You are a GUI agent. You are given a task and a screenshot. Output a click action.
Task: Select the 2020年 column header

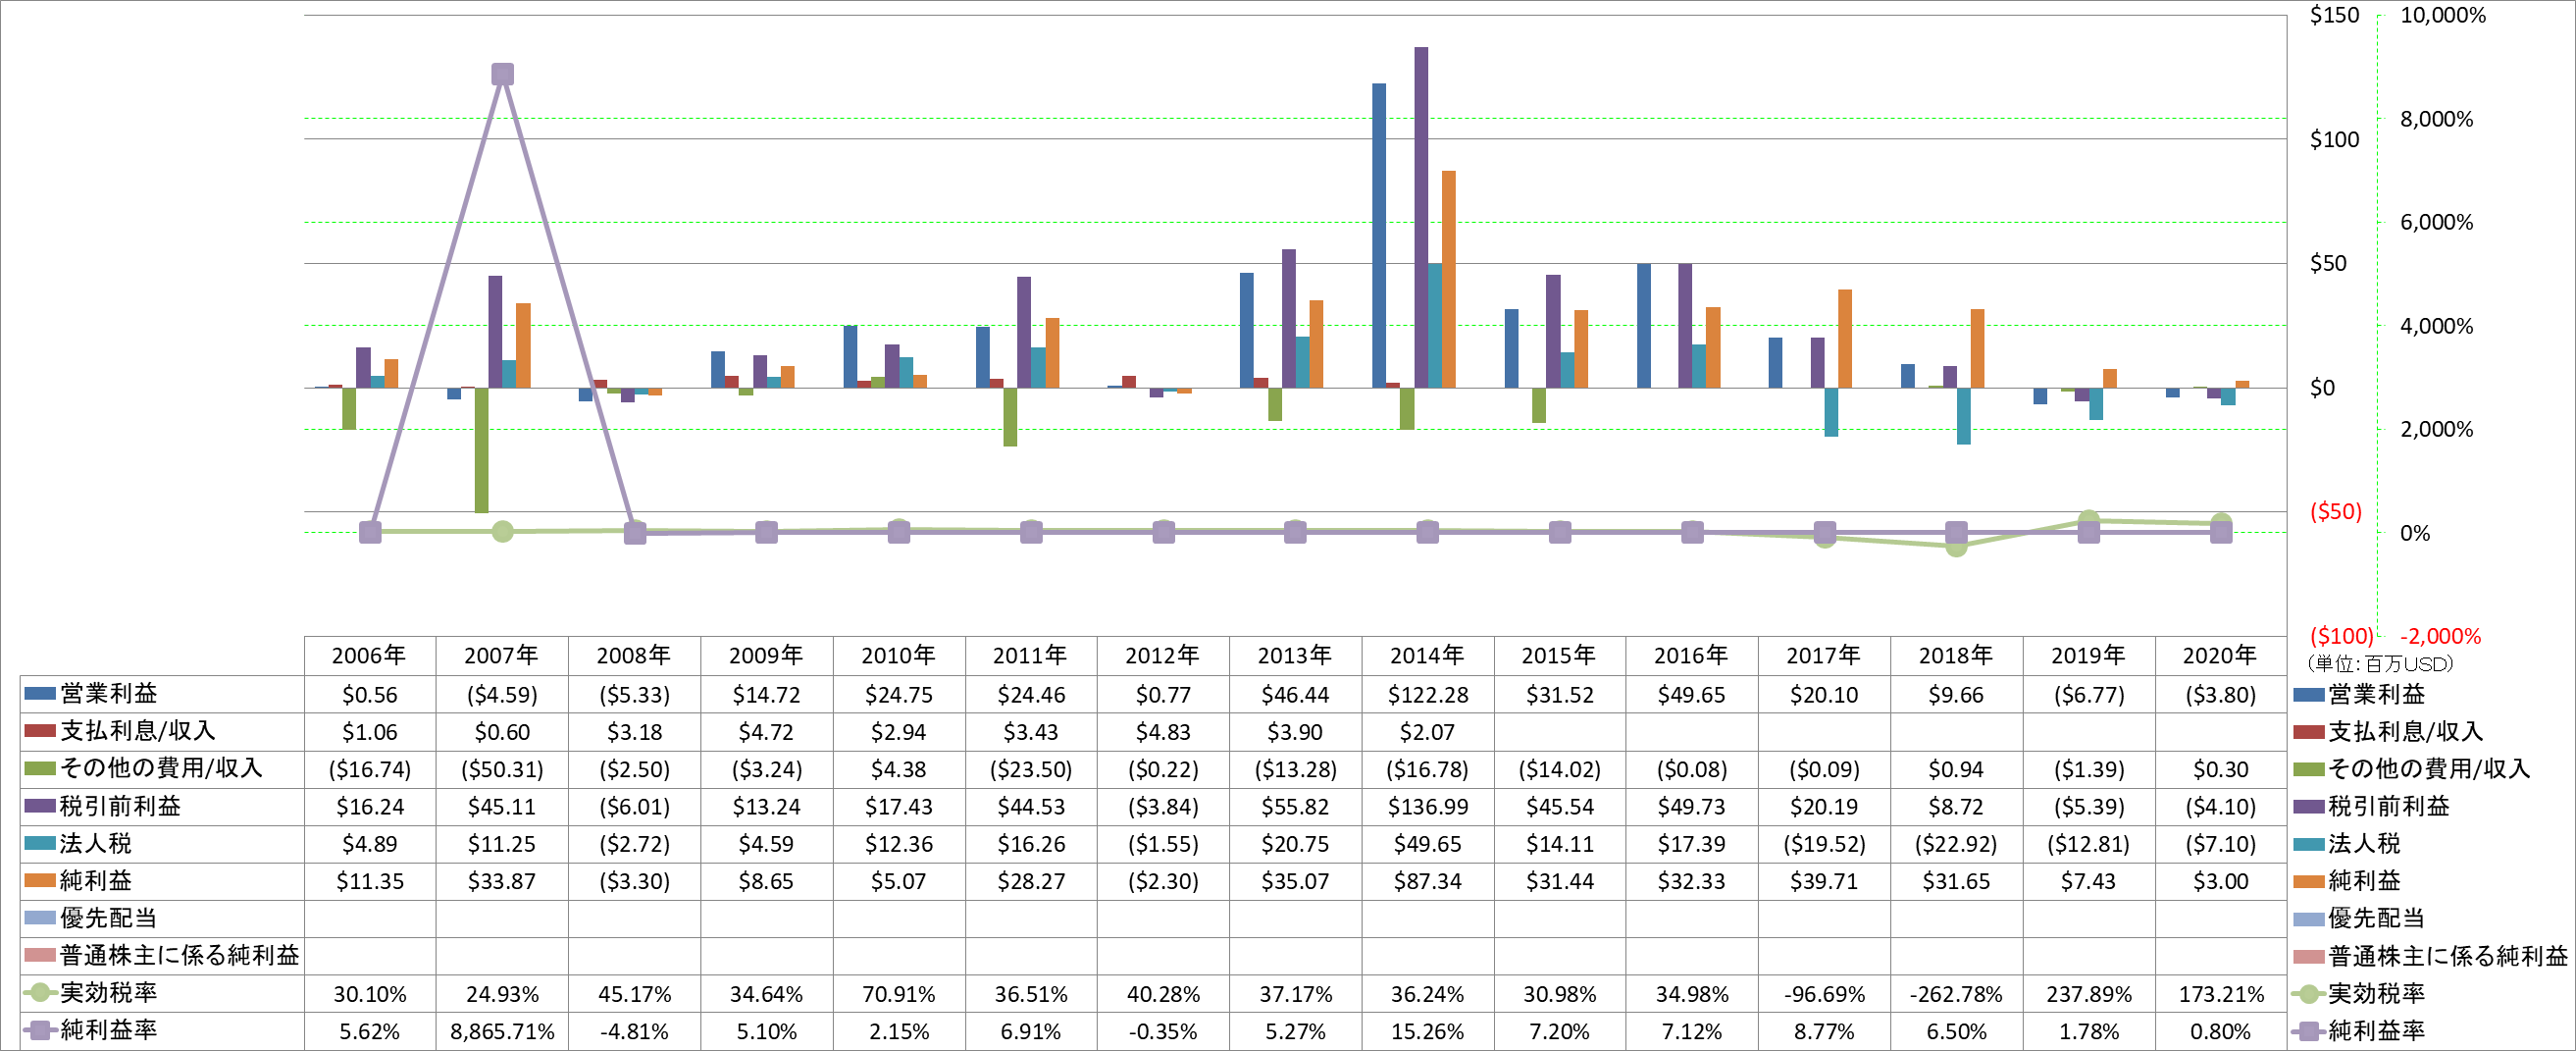tap(2221, 656)
